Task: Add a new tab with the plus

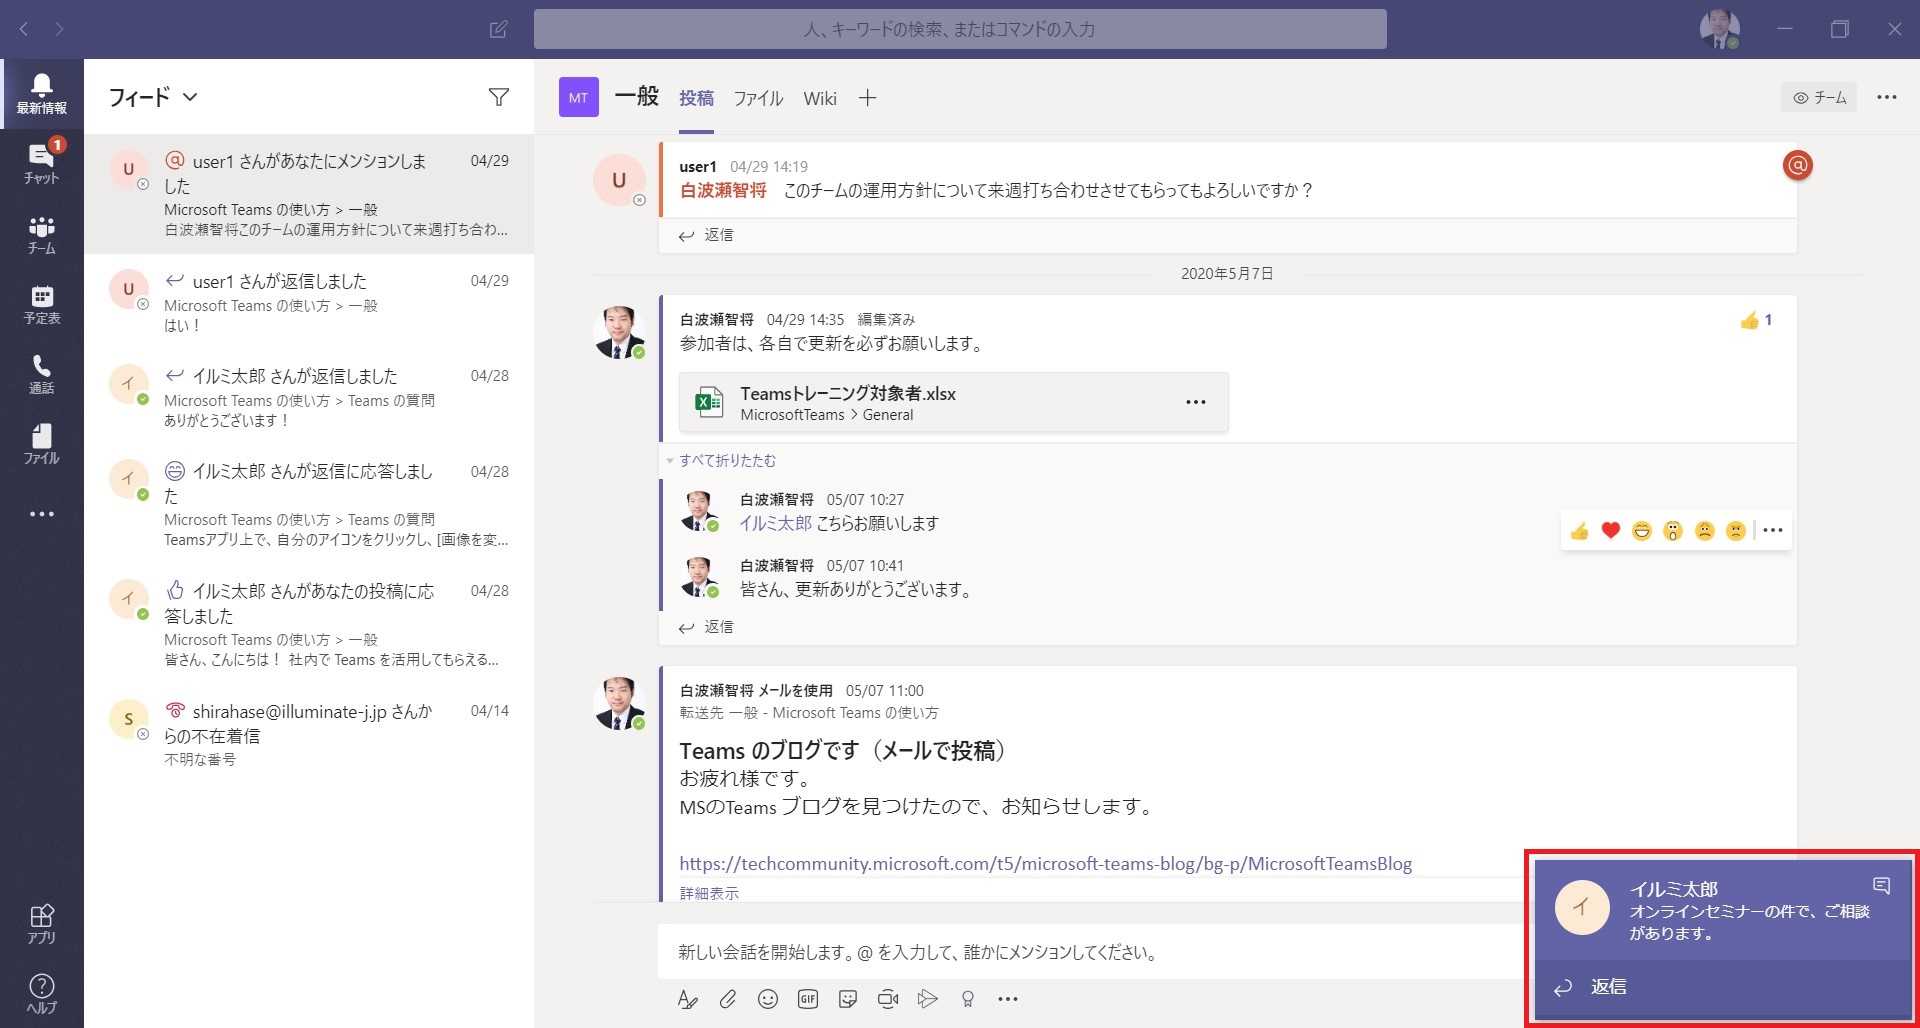Action: pos(868,98)
